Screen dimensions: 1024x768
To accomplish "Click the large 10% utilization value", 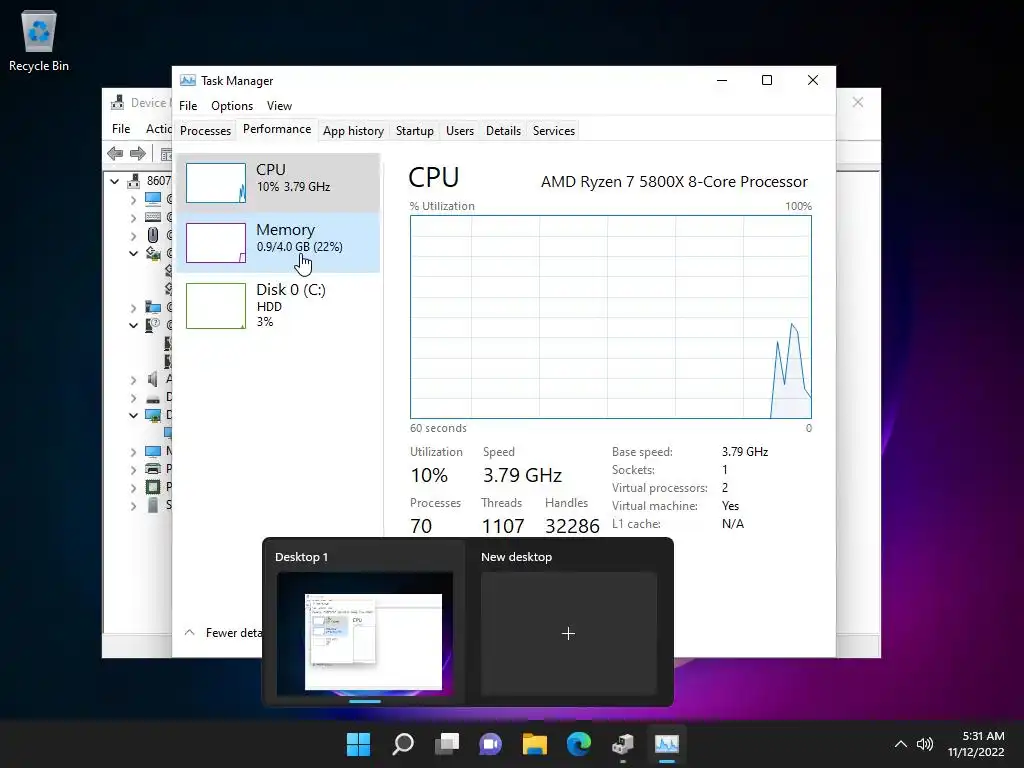I will tap(429, 475).
